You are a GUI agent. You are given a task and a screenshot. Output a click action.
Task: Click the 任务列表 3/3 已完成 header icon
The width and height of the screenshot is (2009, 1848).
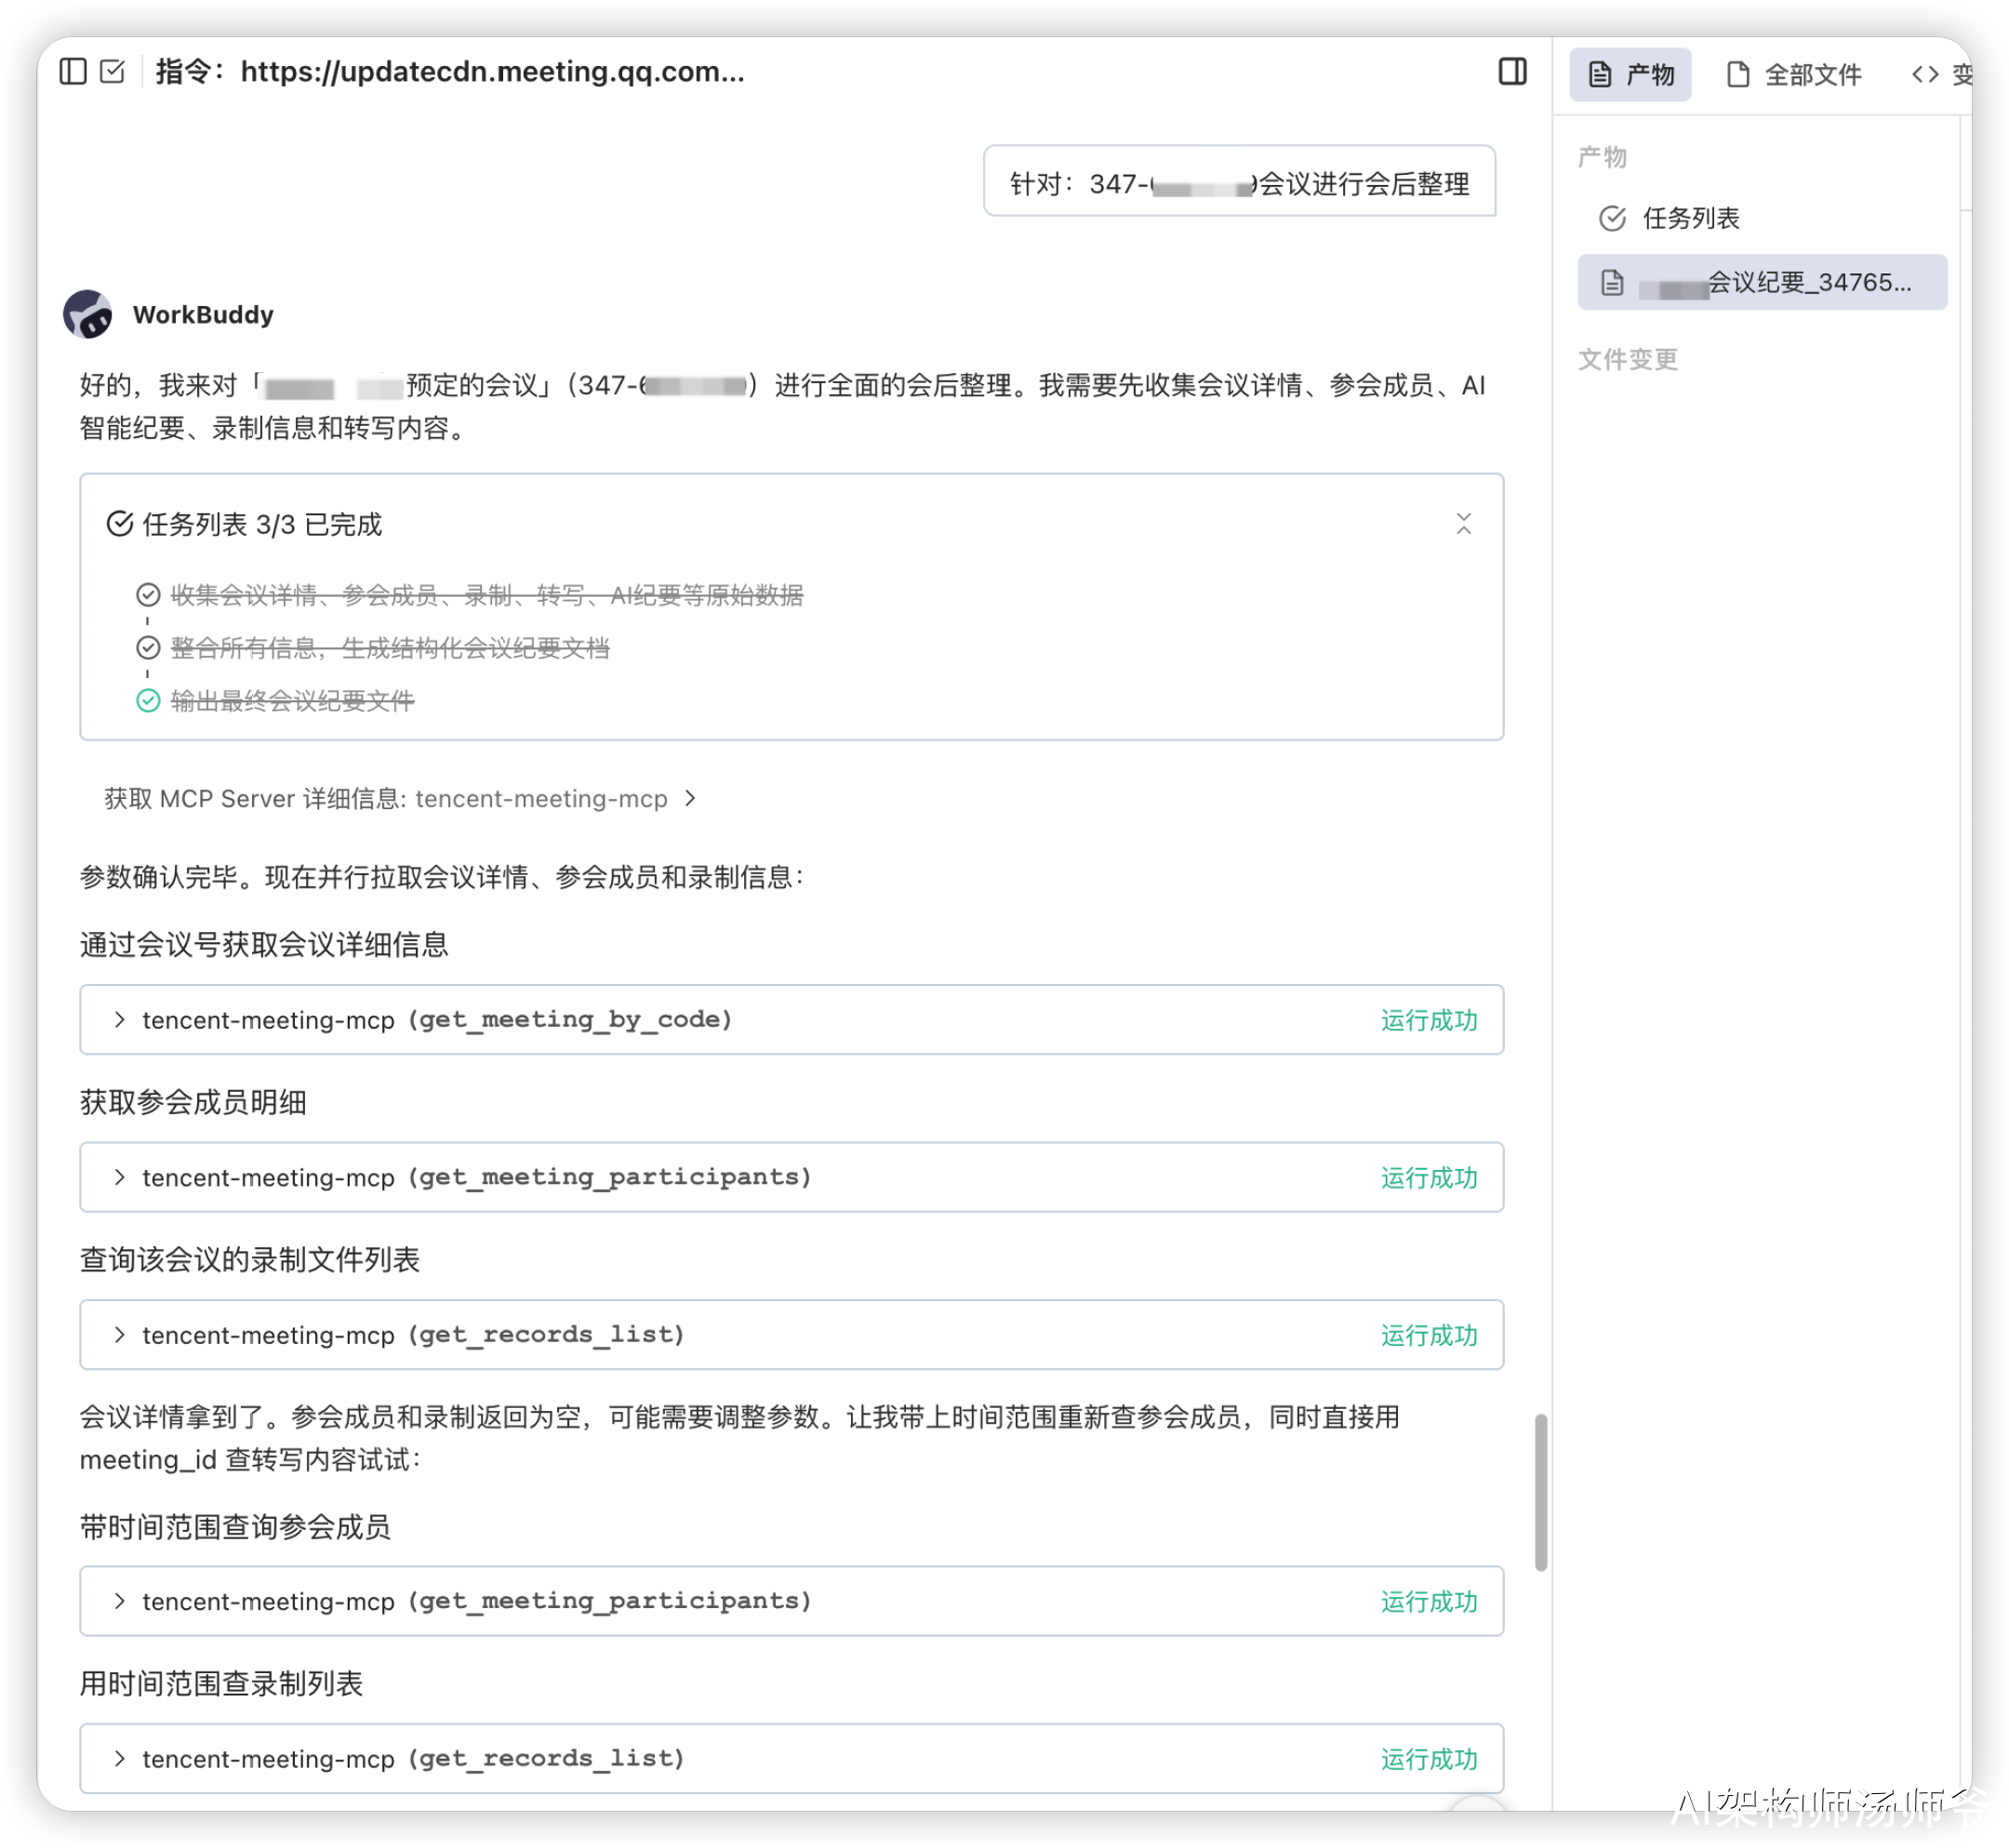[120, 524]
